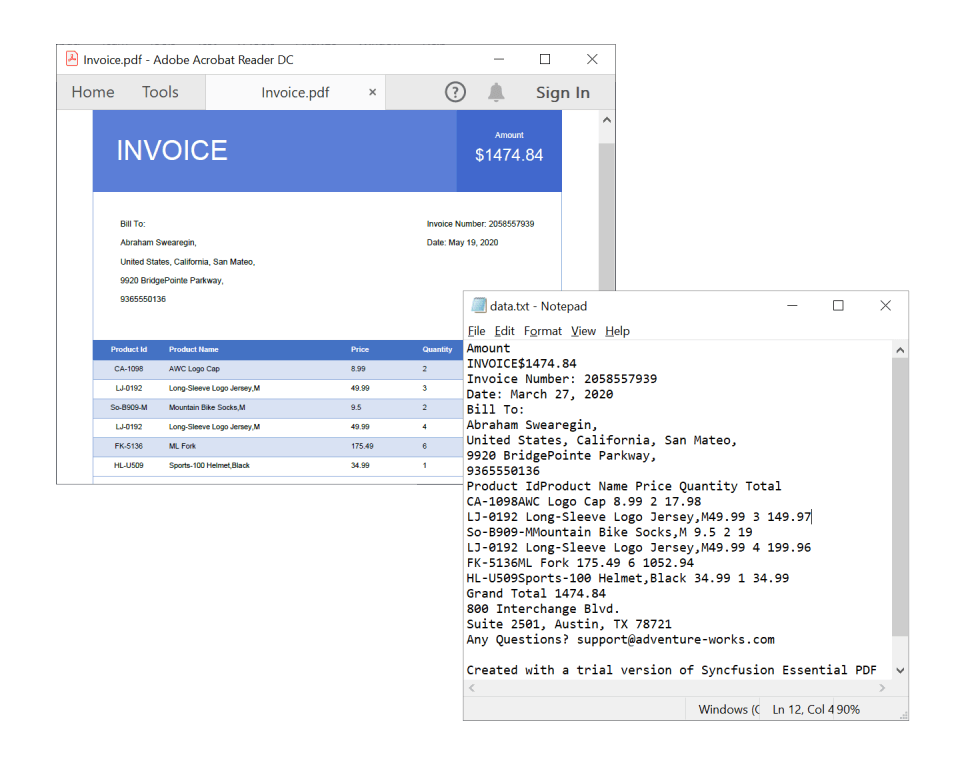This screenshot has height=764, width=954.
Task: Click the Acrobat scroll up arrow
Action: tap(606, 120)
